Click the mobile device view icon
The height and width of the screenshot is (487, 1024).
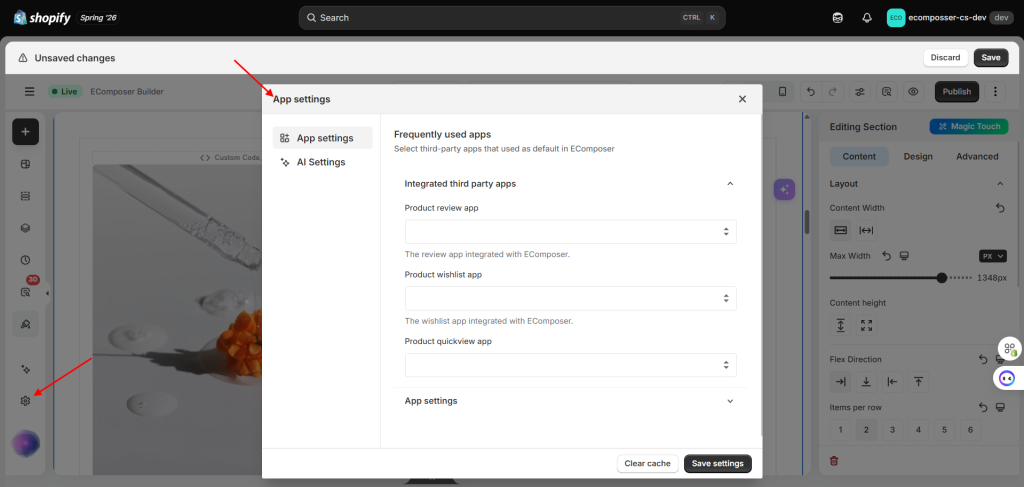tap(782, 92)
